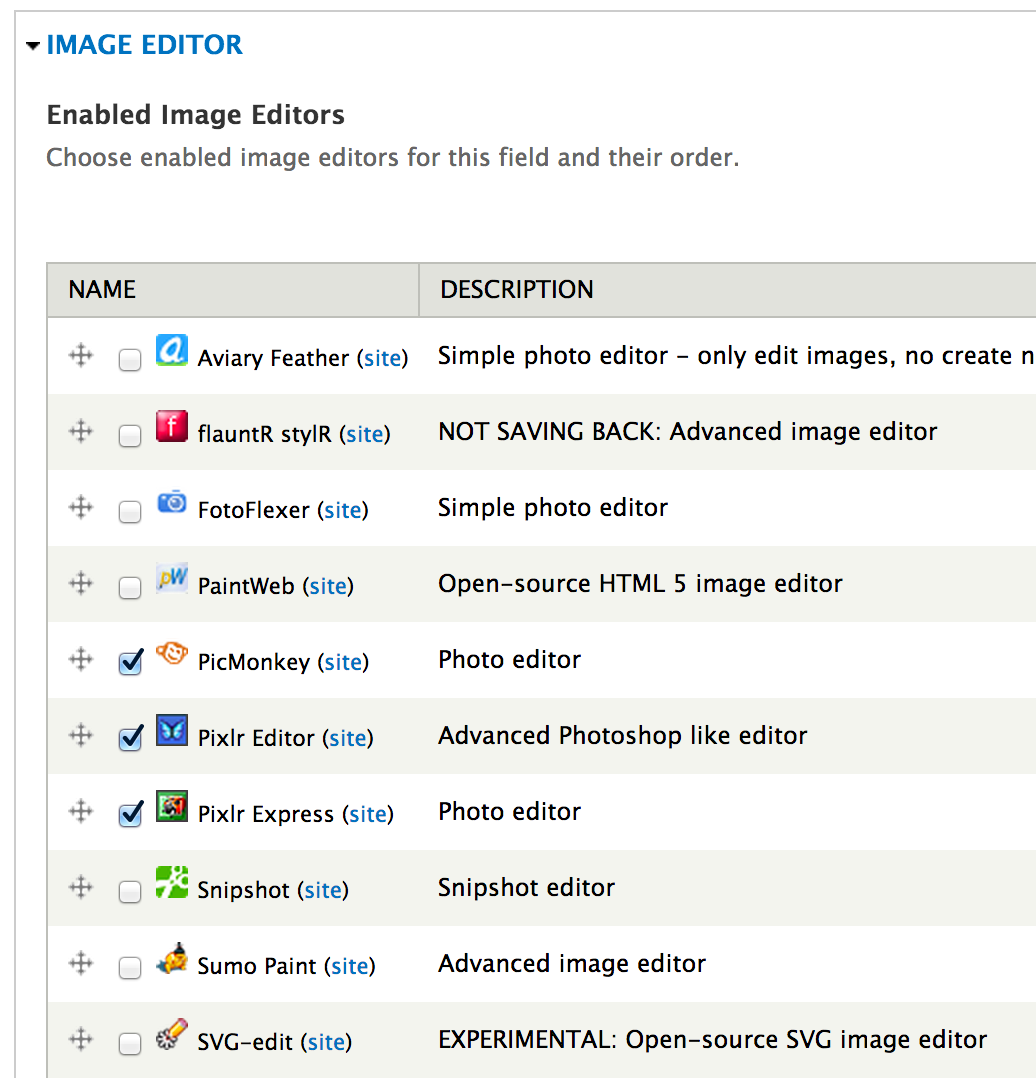Disable the Pixlr Express checkbox

(131, 814)
